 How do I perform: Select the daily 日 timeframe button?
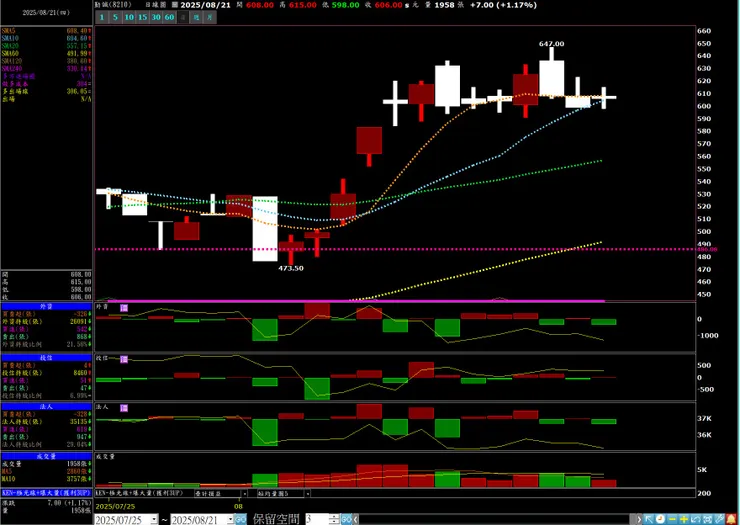point(183,17)
